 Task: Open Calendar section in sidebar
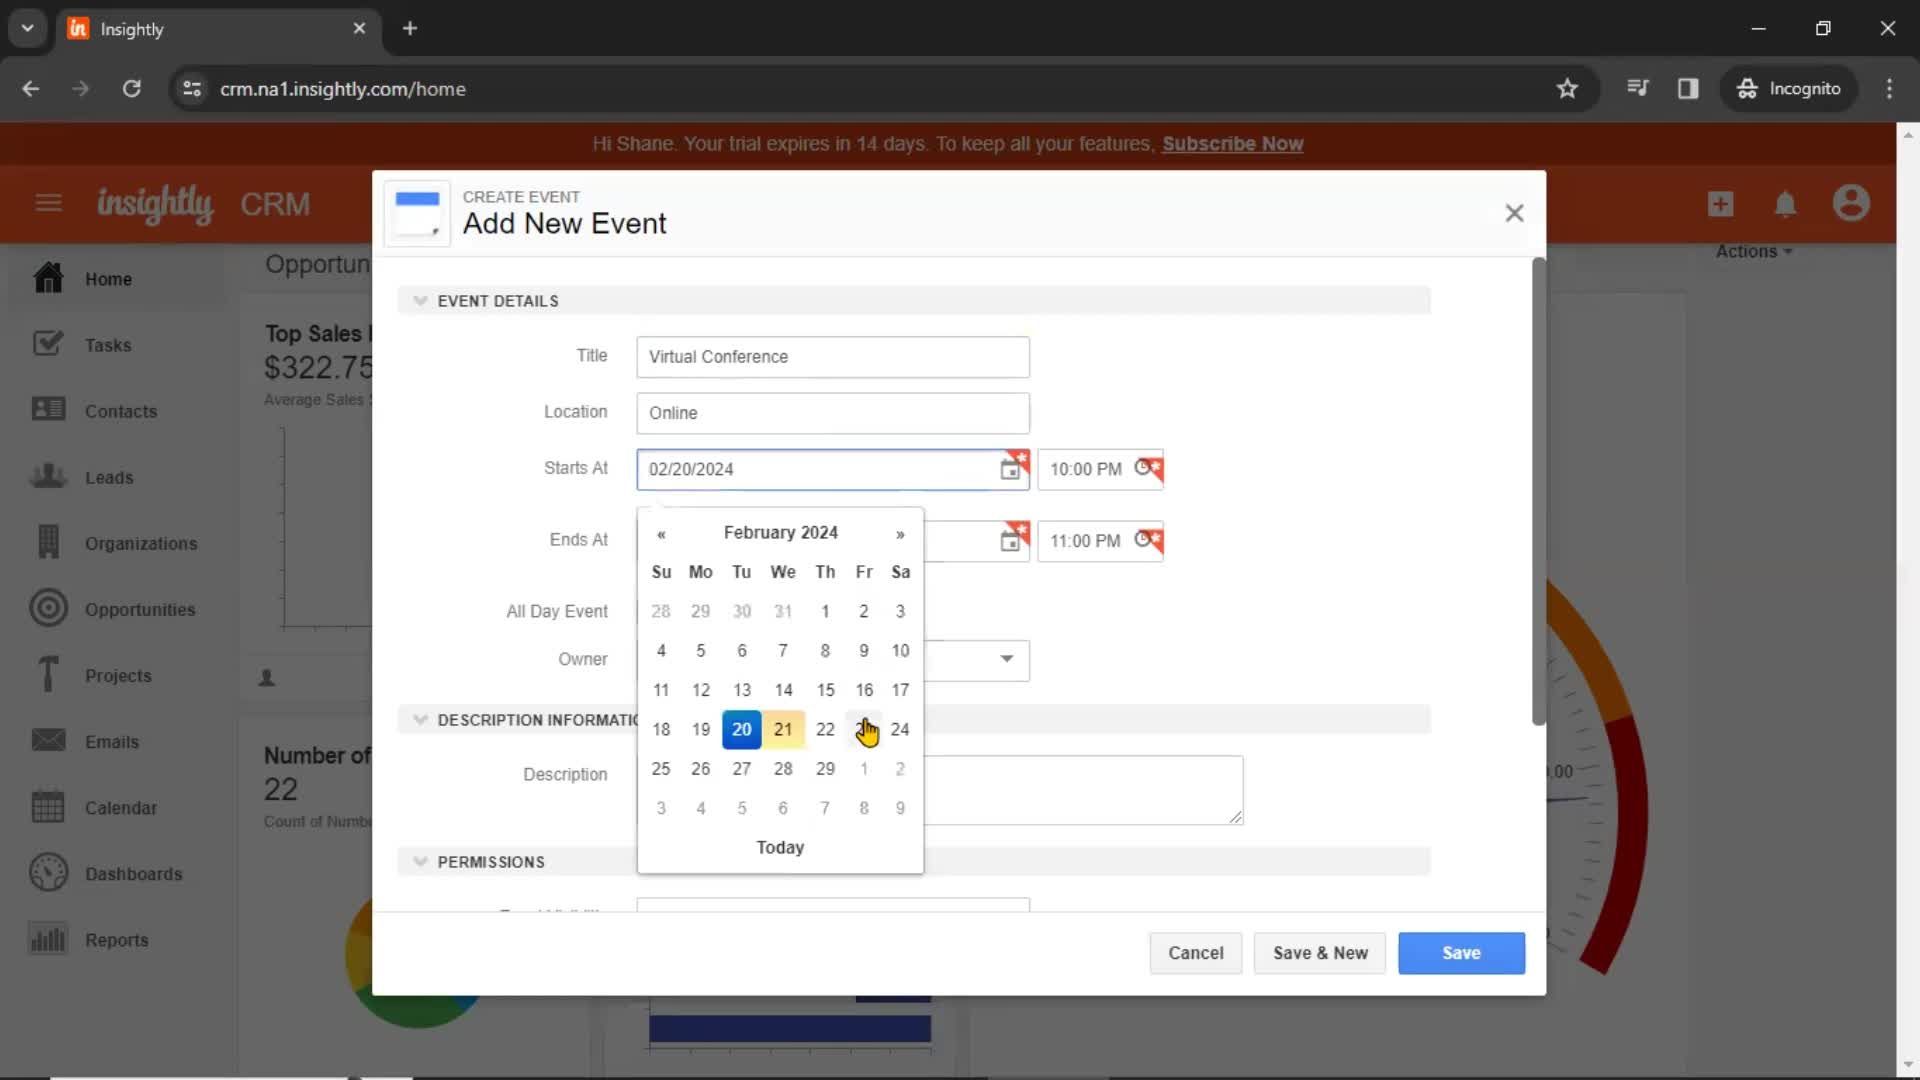tap(121, 807)
